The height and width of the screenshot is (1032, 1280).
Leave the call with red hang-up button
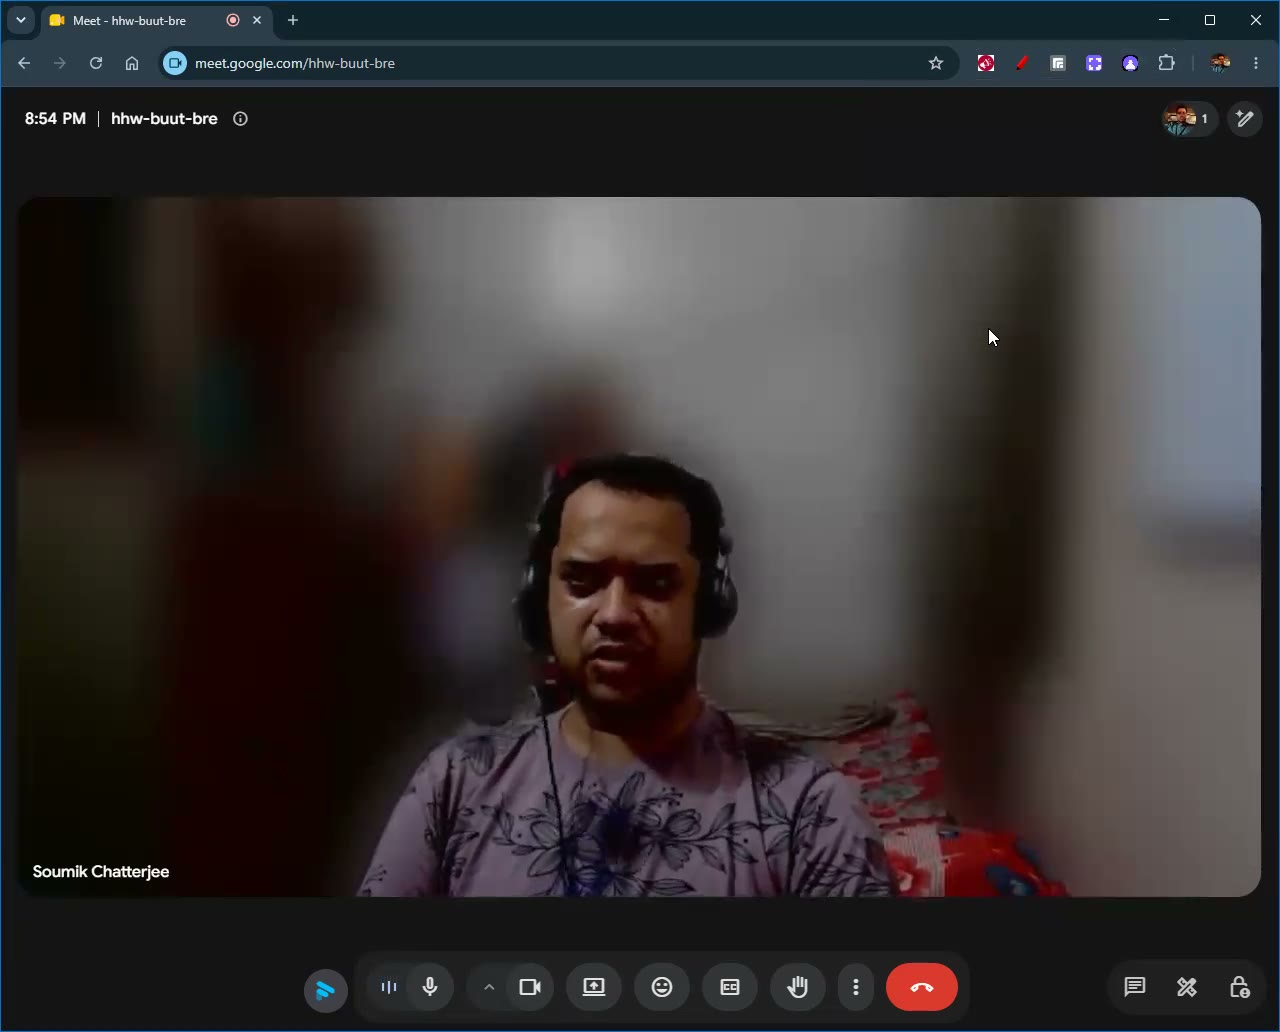coord(922,987)
